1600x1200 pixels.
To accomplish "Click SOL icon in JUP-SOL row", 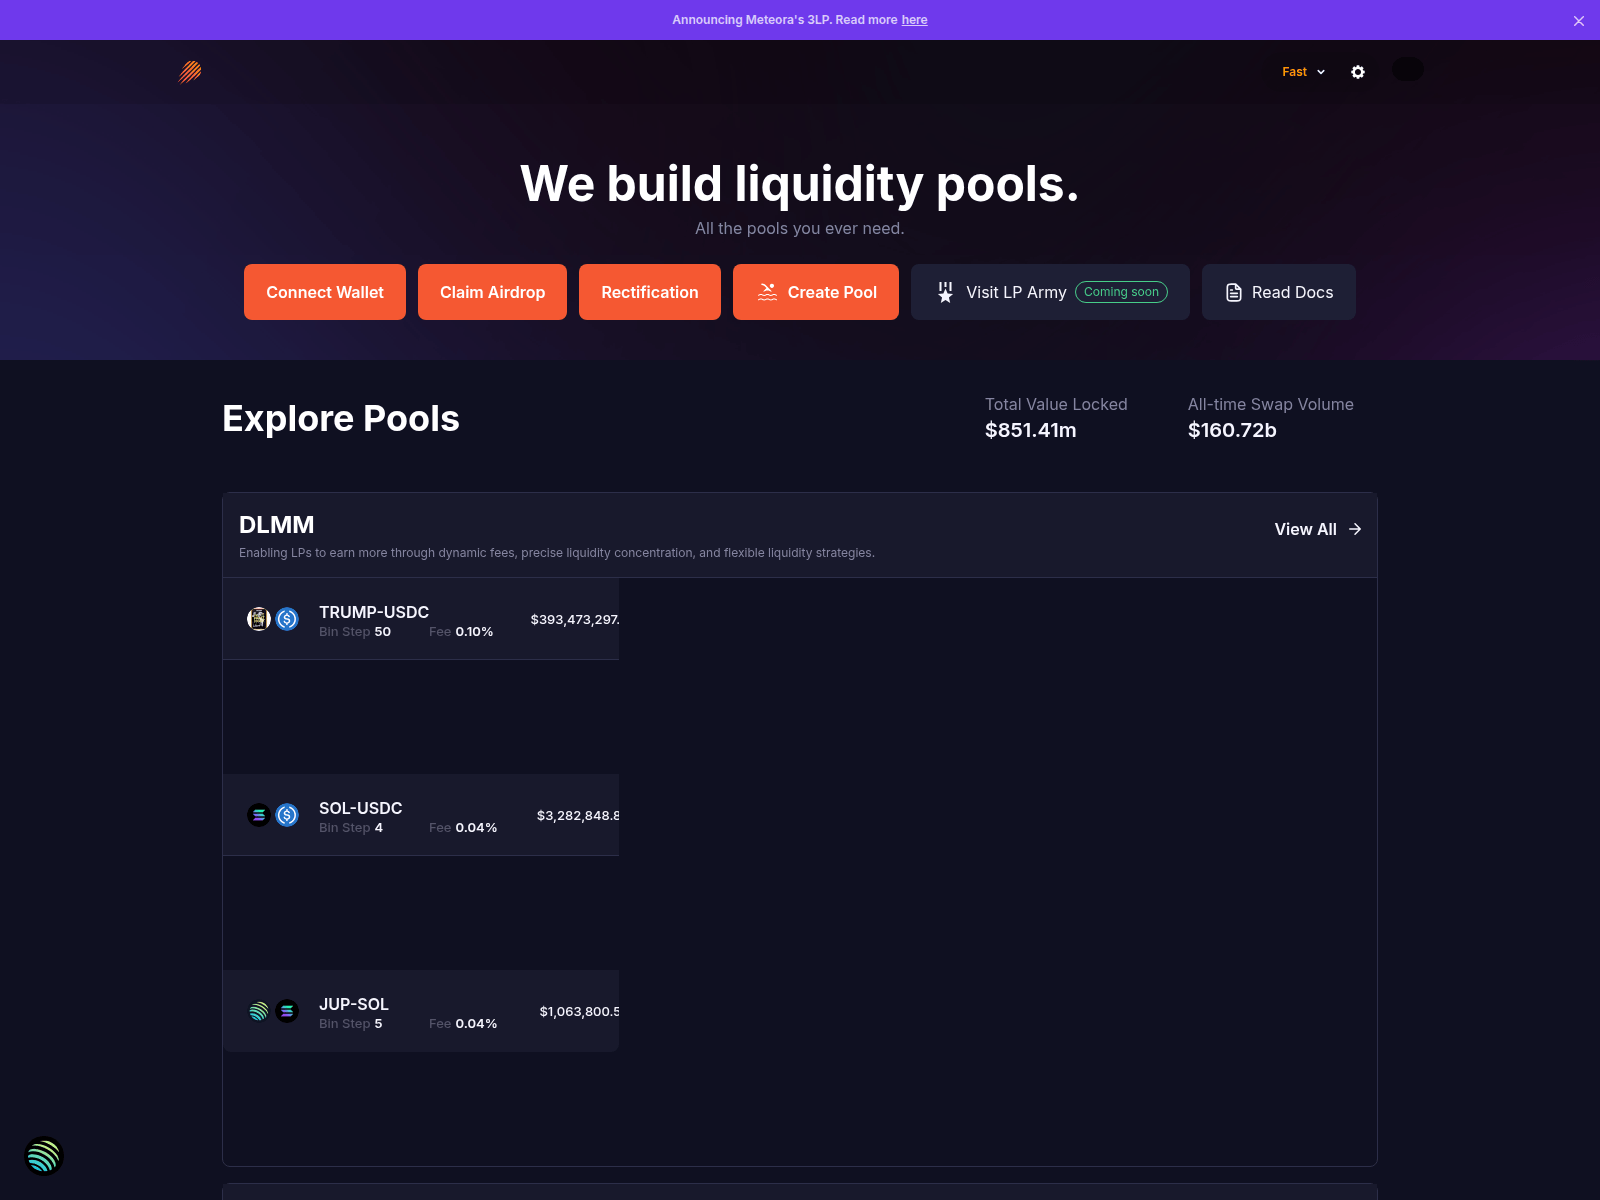I will (287, 1011).
